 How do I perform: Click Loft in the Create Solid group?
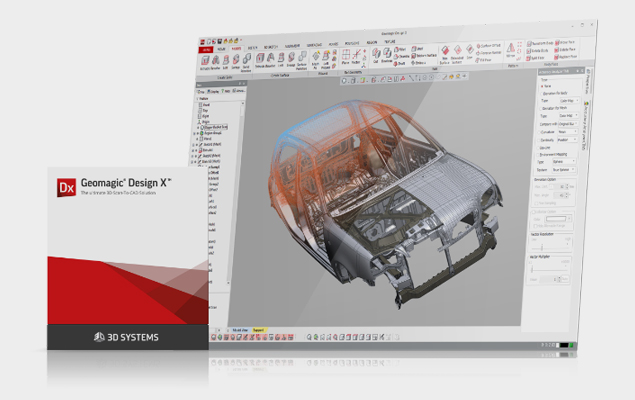tap(226, 62)
